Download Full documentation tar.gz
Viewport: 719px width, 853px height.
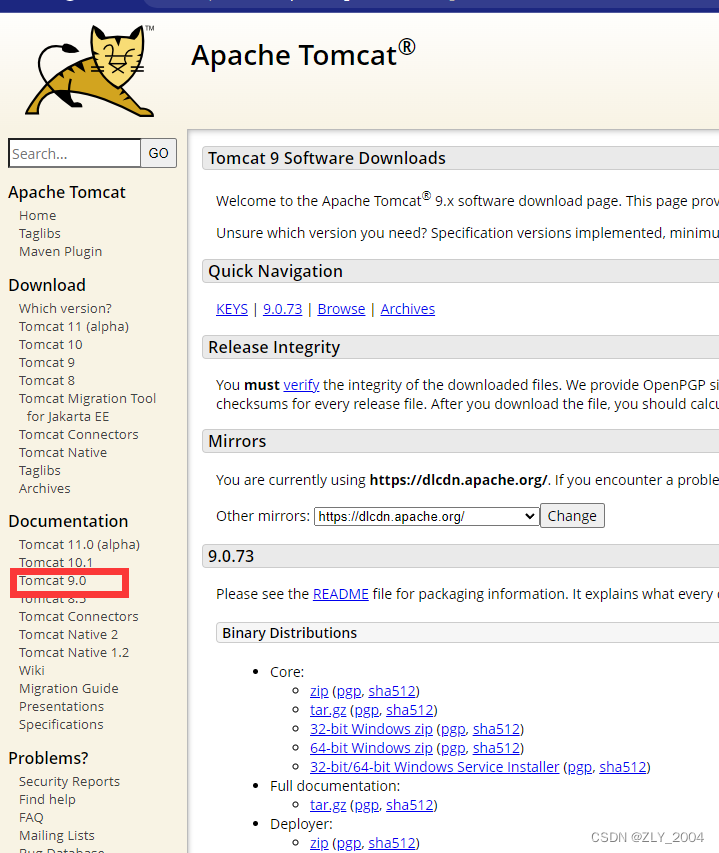click(x=328, y=806)
